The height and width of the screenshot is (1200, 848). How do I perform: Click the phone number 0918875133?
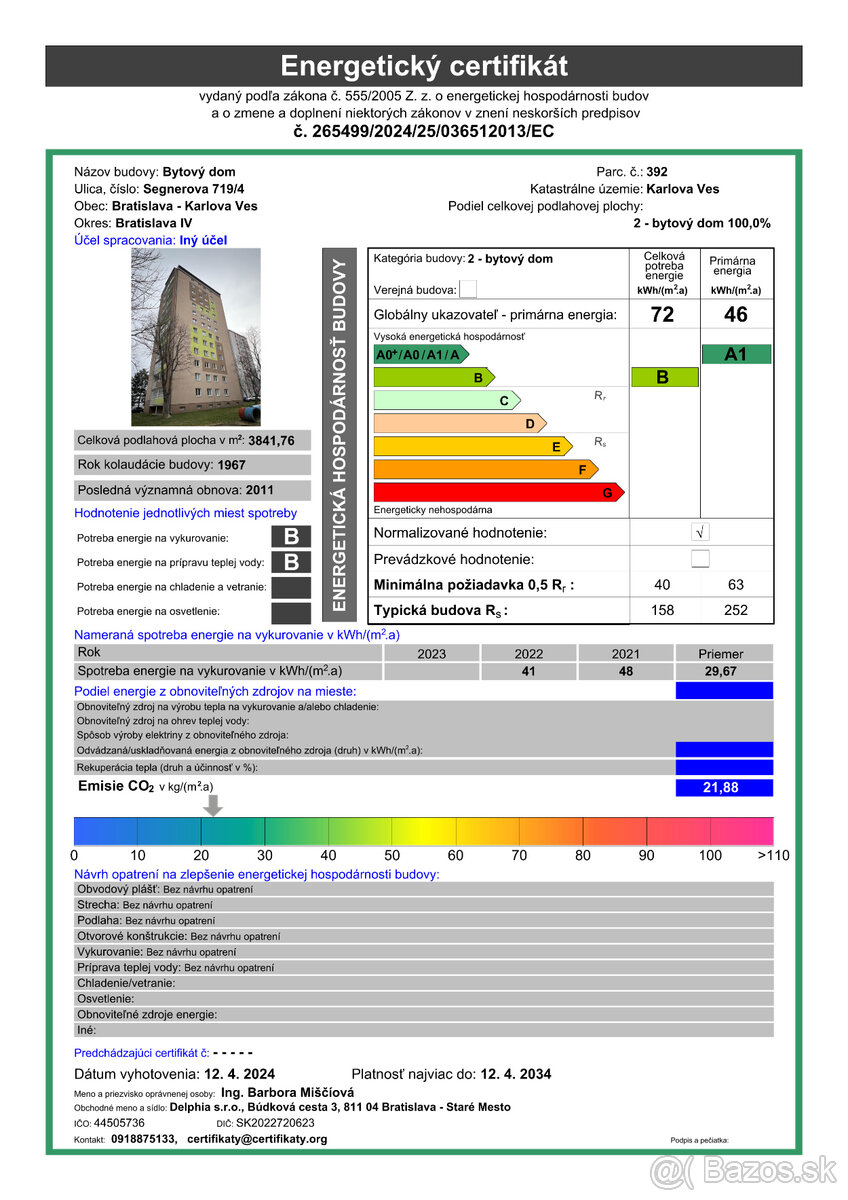[144, 1139]
